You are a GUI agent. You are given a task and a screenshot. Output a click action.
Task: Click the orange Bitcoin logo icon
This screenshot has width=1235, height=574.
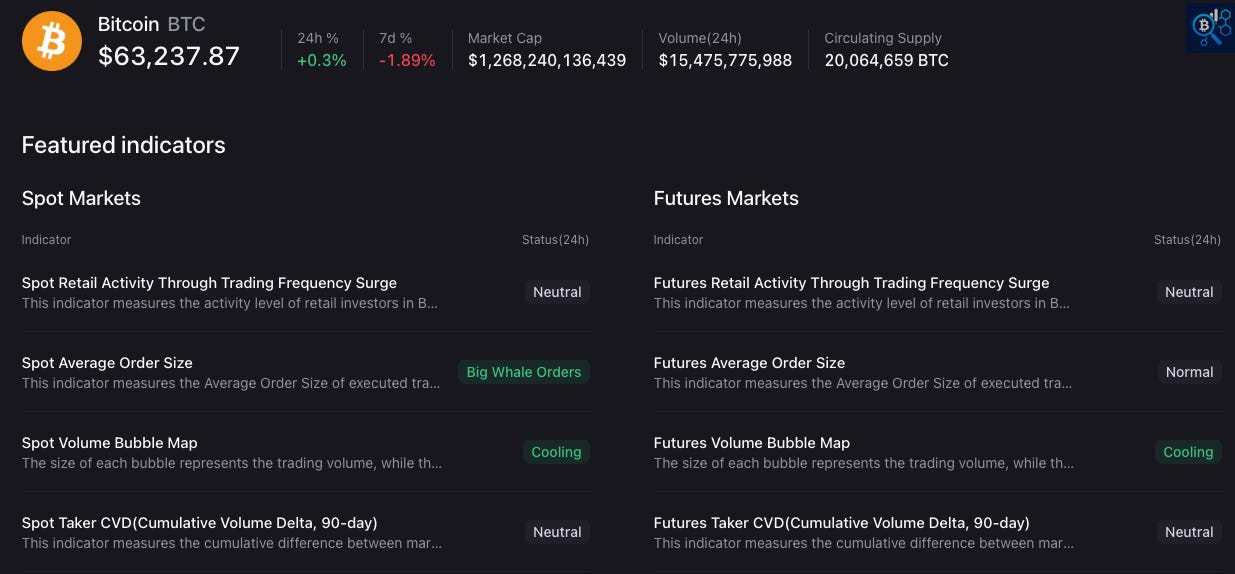click(52, 41)
